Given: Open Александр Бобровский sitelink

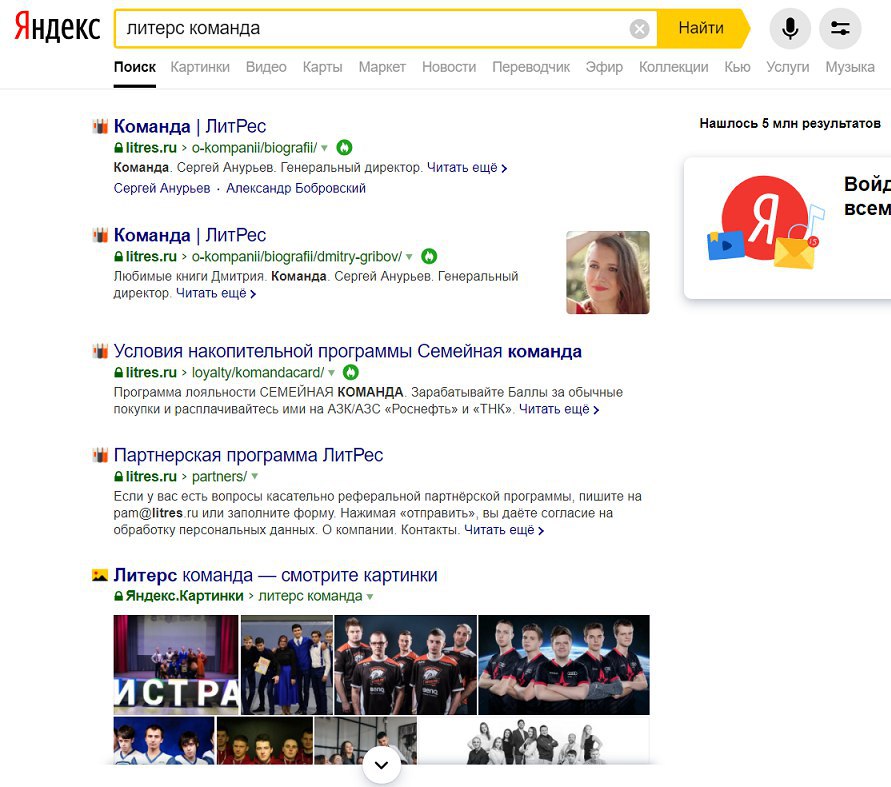Looking at the screenshot, I should tap(295, 188).
